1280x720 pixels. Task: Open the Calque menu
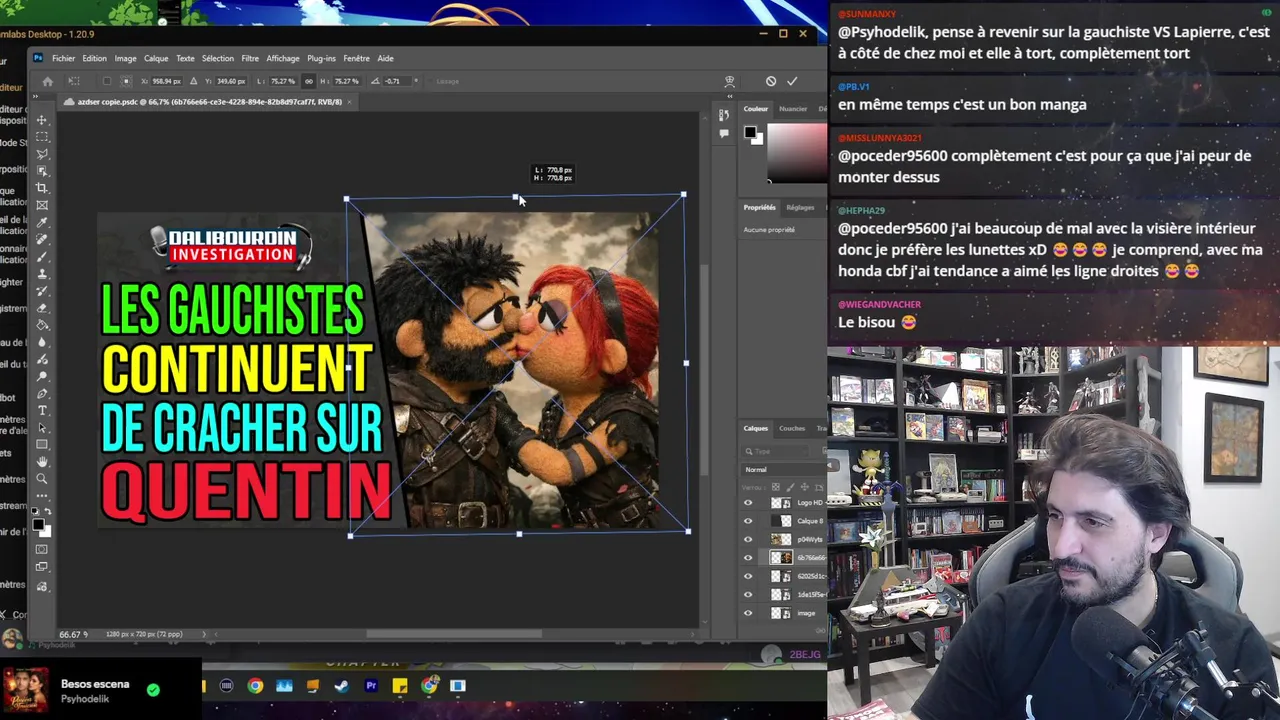pyautogui.click(x=156, y=58)
